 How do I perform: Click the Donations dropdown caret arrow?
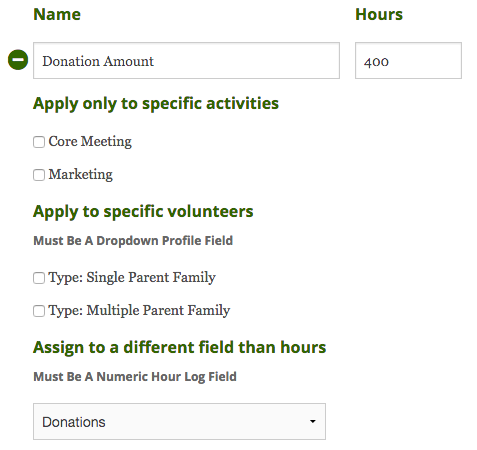point(313,422)
